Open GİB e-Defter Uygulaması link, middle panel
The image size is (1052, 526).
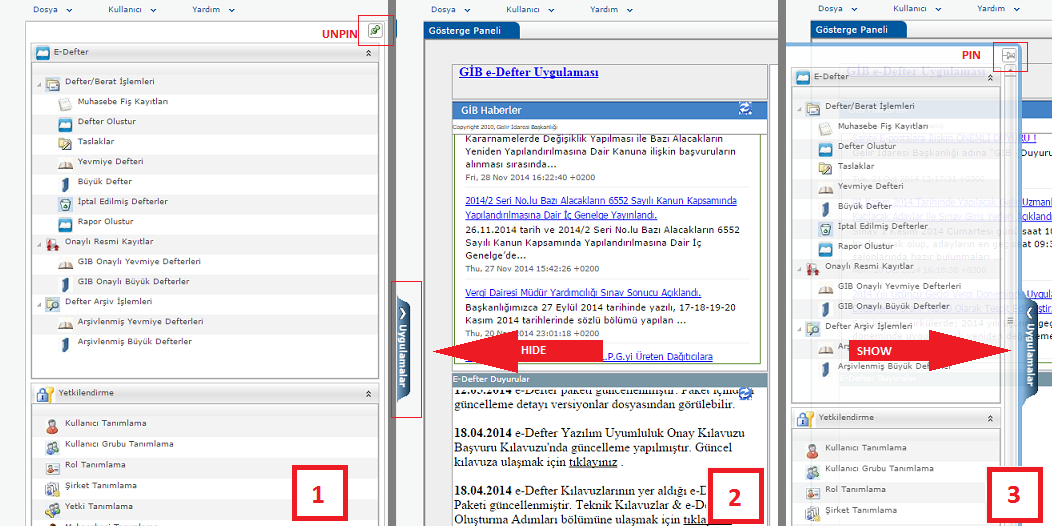tap(529, 72)
